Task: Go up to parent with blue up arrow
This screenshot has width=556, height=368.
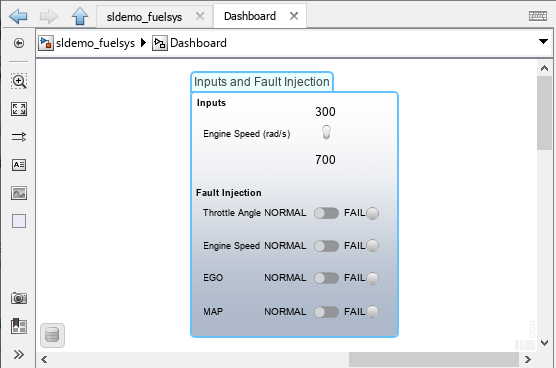Action: coord(80,16)
